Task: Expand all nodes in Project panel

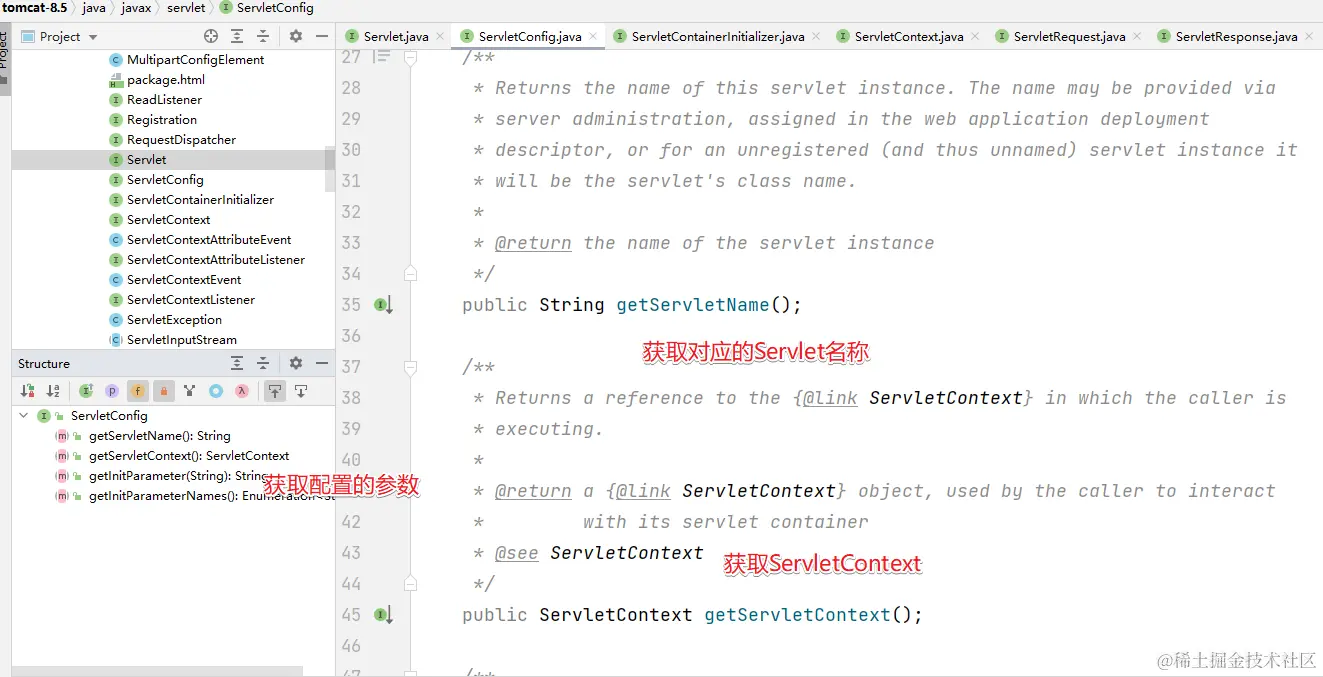Action: click(x=237, y=36)
